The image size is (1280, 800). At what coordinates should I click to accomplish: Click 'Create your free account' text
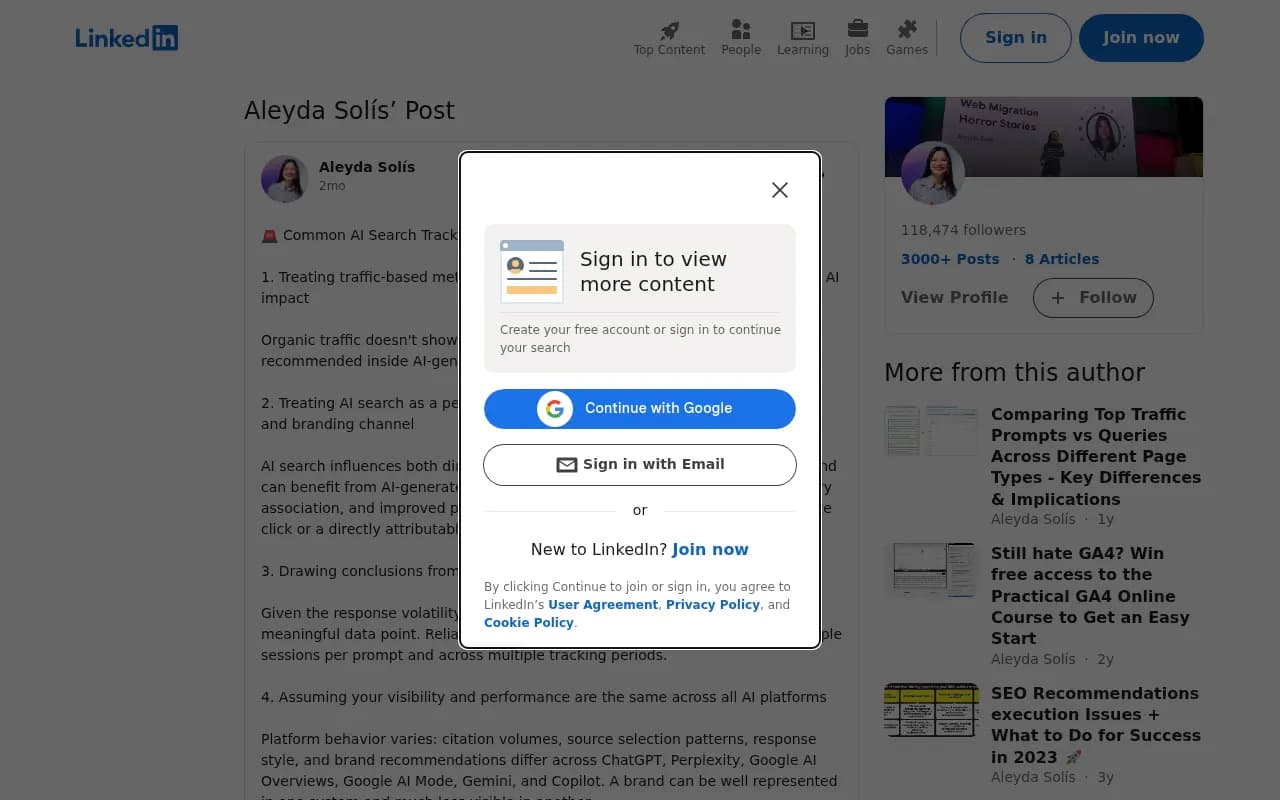(640, 339)
